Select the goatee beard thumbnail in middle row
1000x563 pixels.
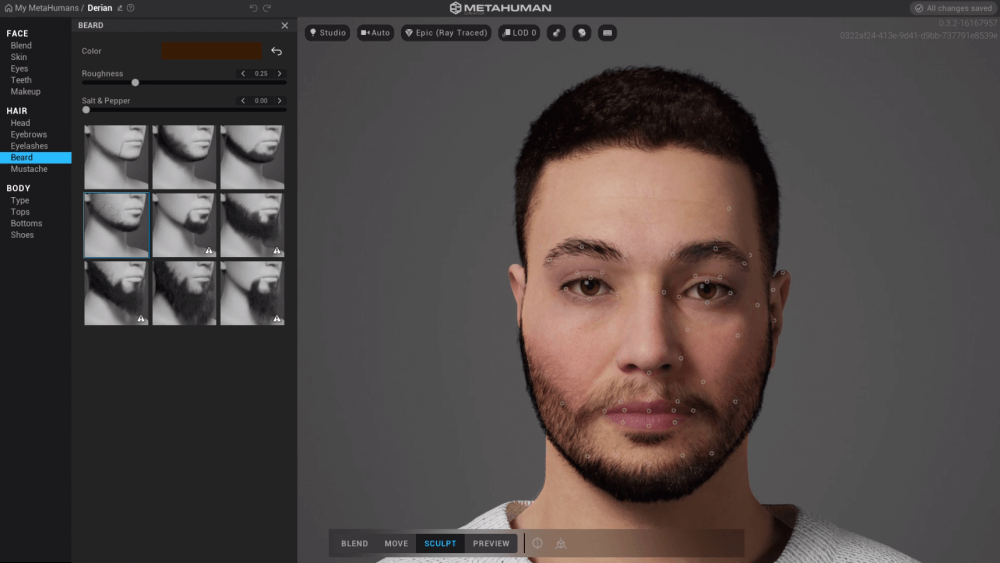pyautogui.click(x=184, y=225)
